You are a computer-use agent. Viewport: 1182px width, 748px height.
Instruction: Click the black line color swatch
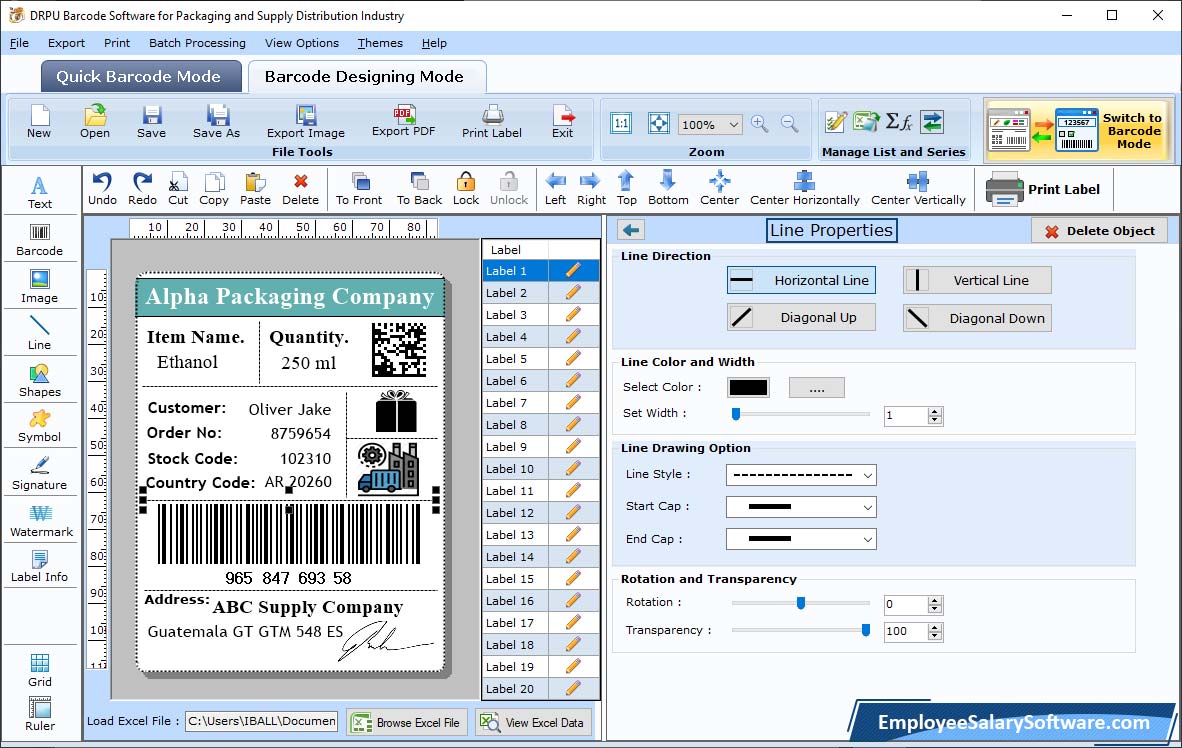[749, 388]
